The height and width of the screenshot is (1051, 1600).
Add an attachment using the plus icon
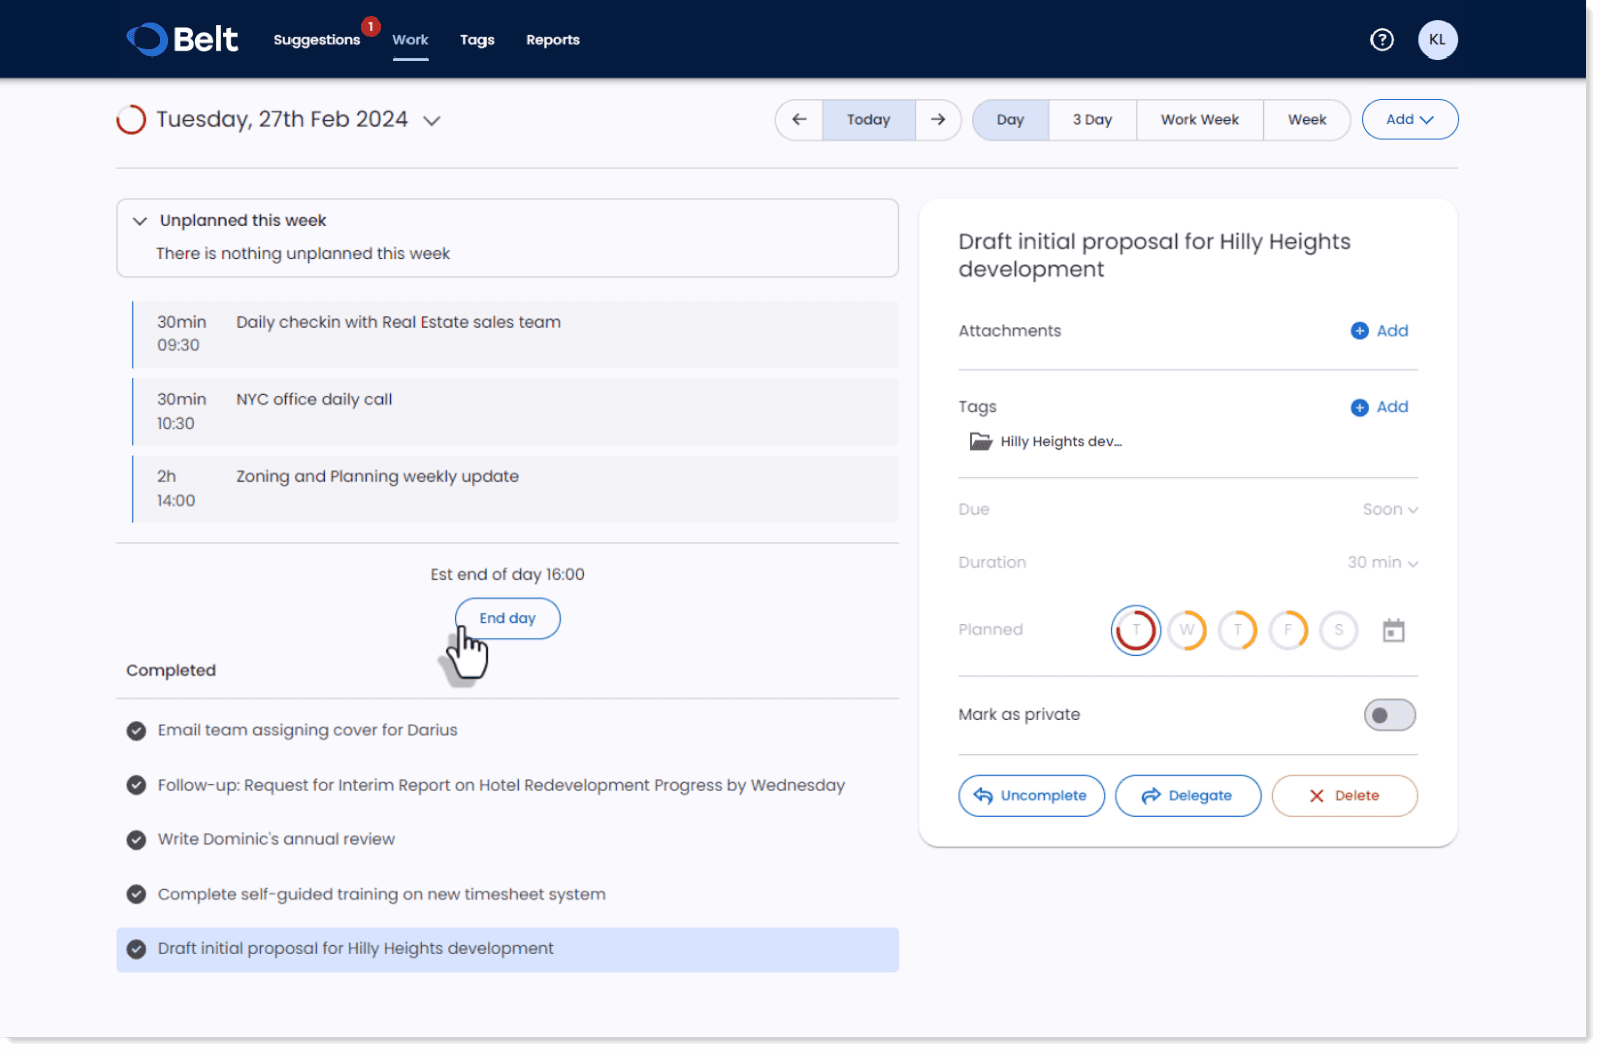click(1360, 331)
